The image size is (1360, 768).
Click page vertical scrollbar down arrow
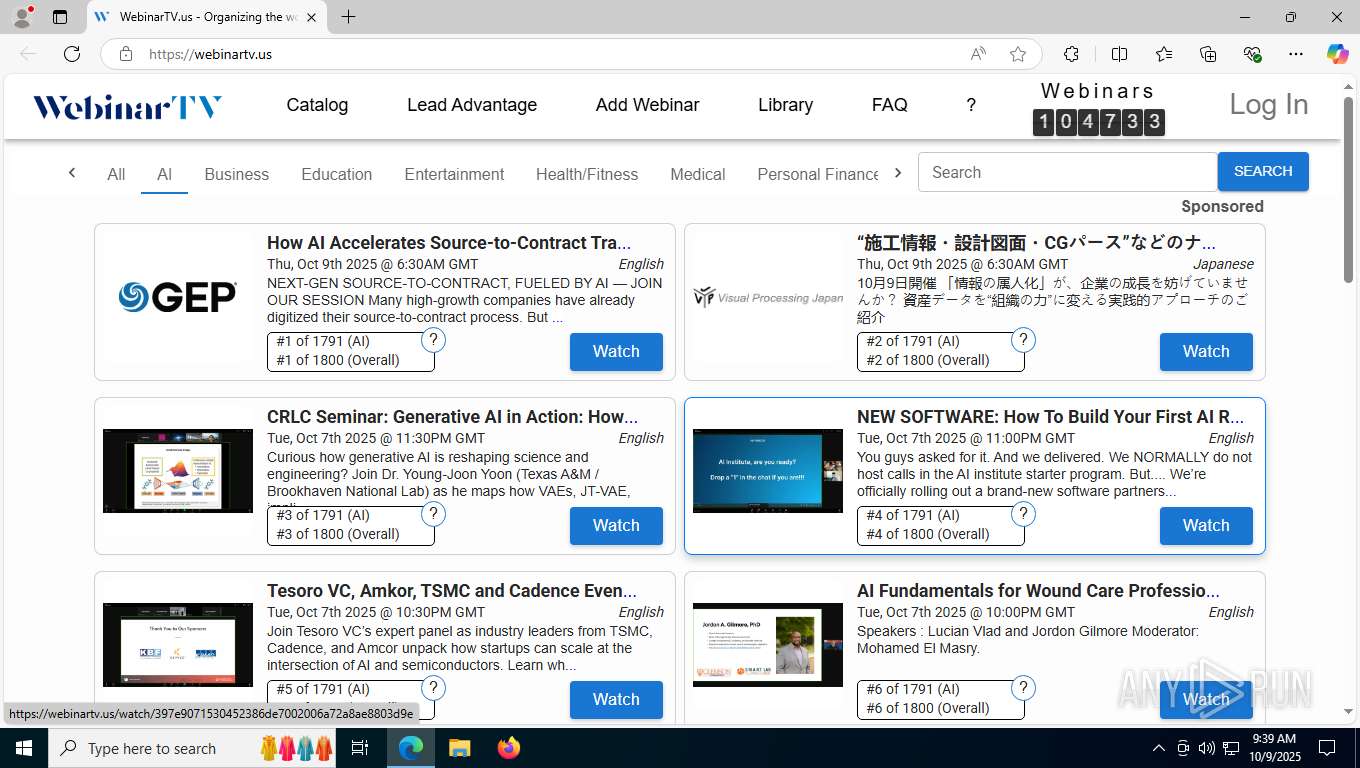1349,712
